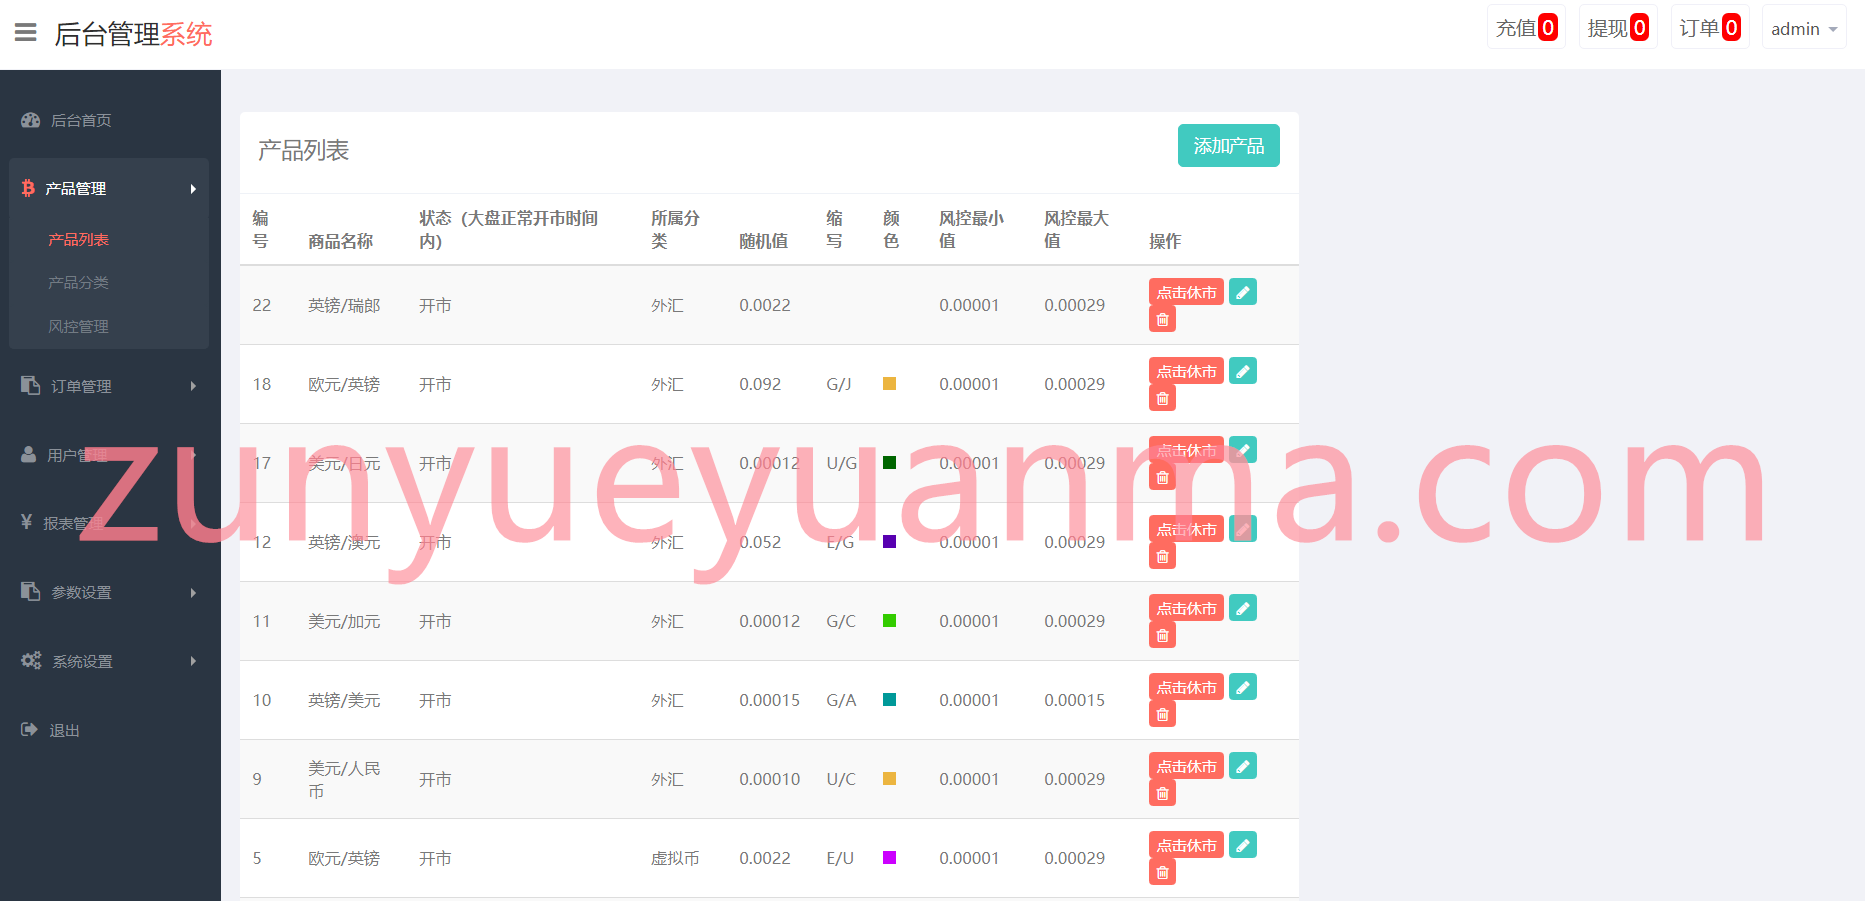Click the 随机值 column header
The image size is (1865, 901).
[x=763, y=241]
